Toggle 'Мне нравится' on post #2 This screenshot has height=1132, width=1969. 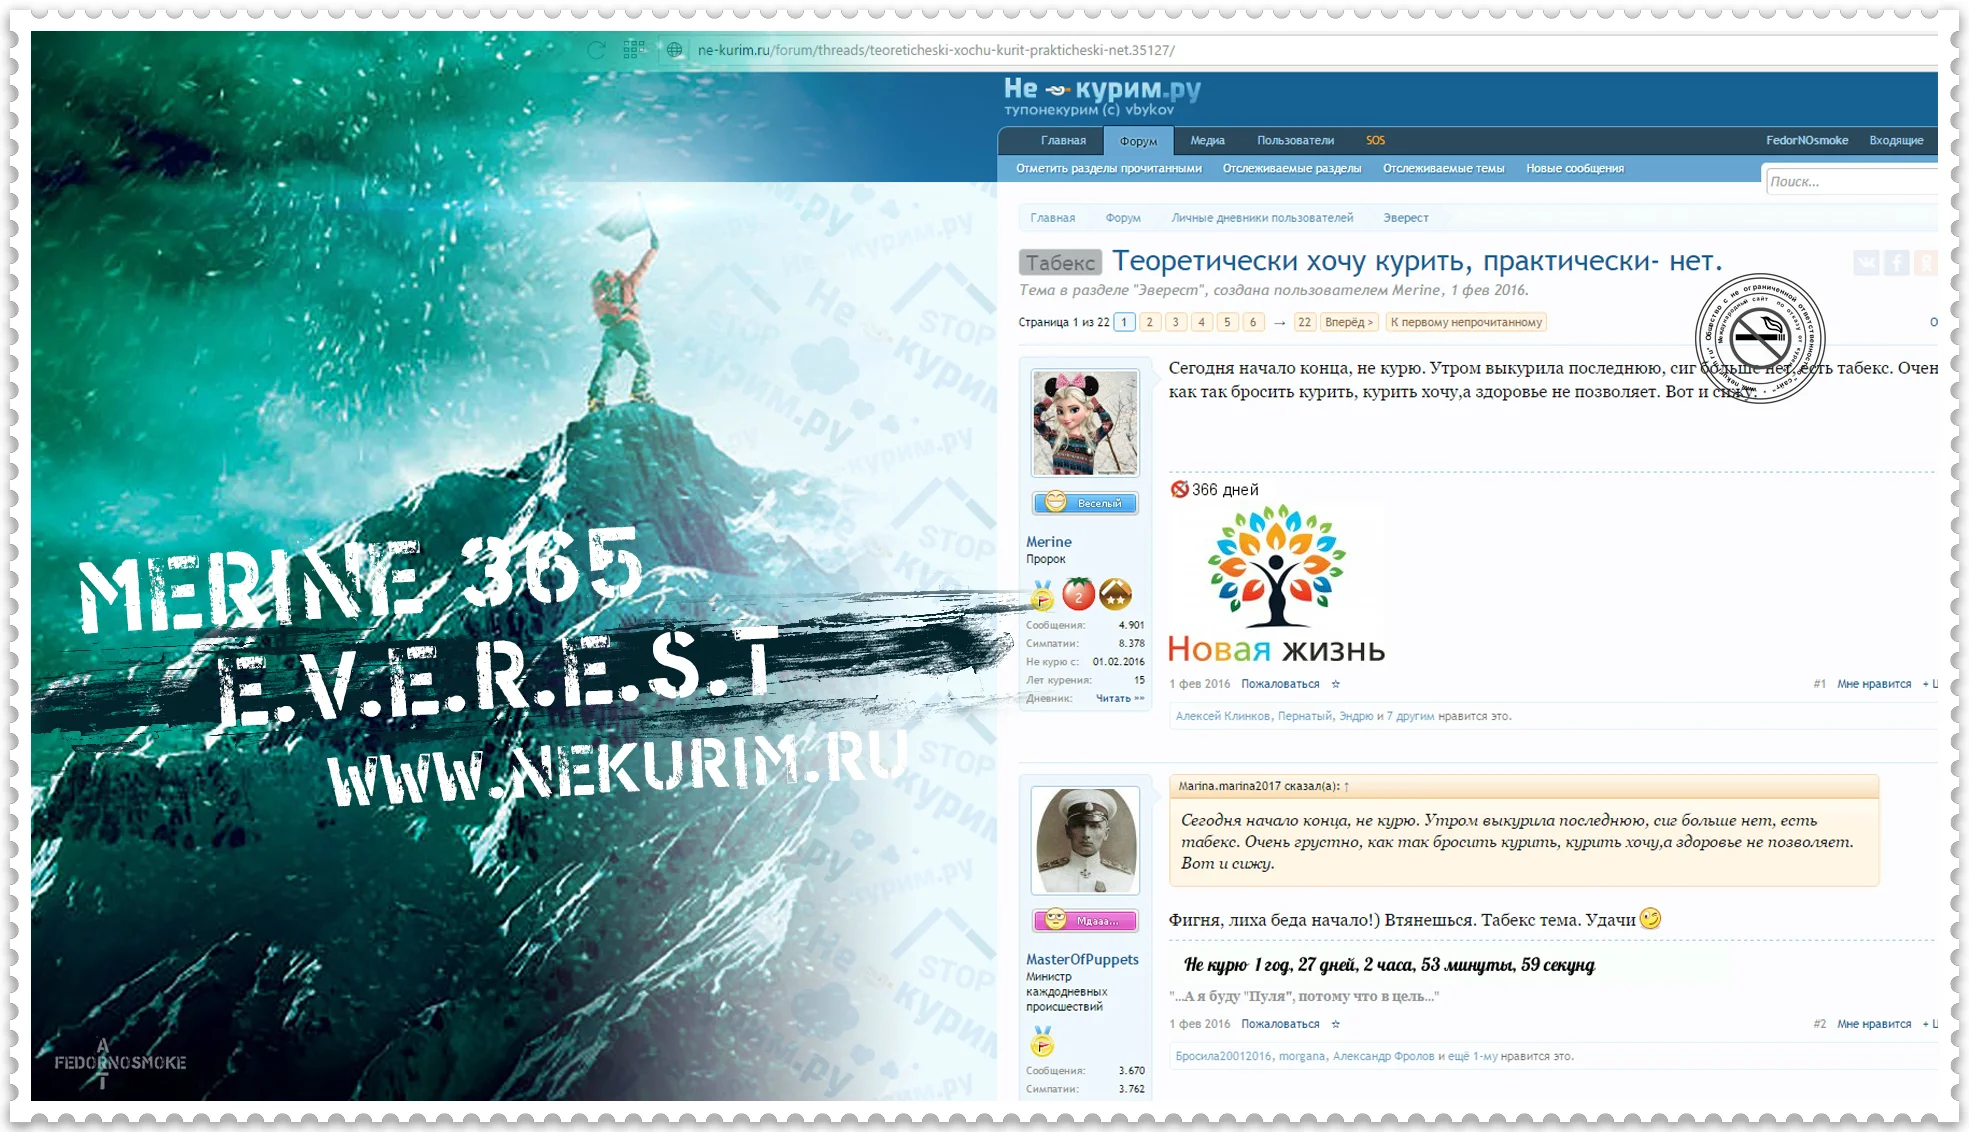coord(1873,1024)
